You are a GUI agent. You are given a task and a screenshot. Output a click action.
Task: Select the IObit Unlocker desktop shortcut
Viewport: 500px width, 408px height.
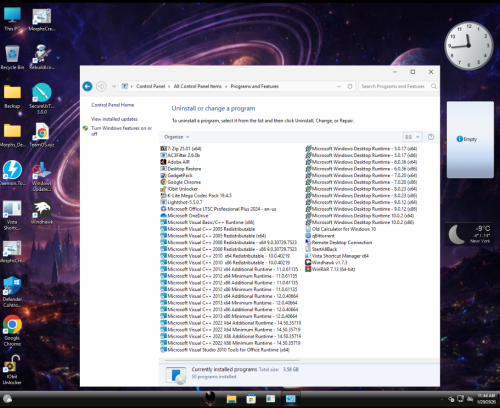[x=12, y=370]
